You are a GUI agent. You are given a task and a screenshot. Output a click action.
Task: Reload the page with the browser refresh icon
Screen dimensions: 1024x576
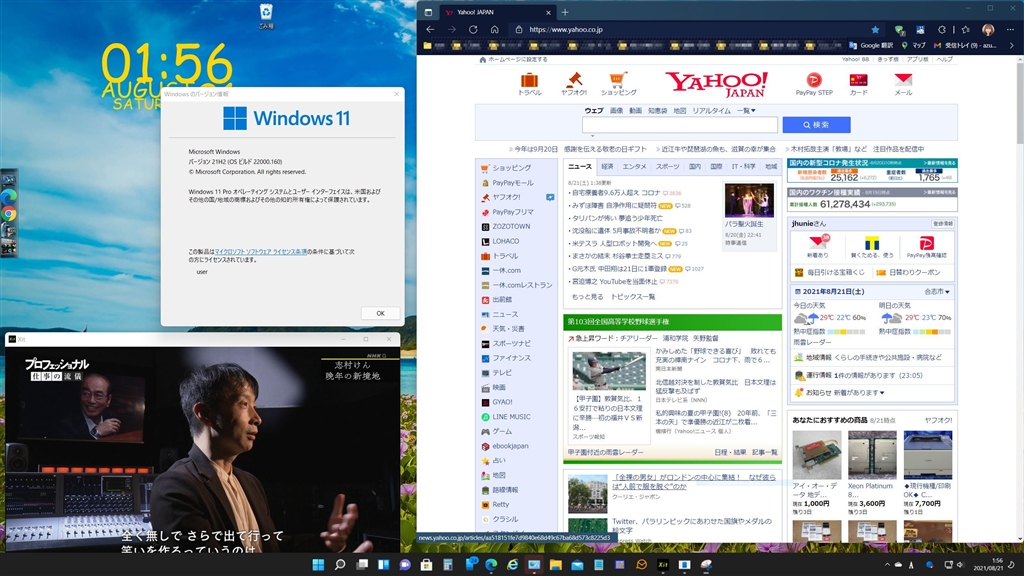(x=473, y=30)
